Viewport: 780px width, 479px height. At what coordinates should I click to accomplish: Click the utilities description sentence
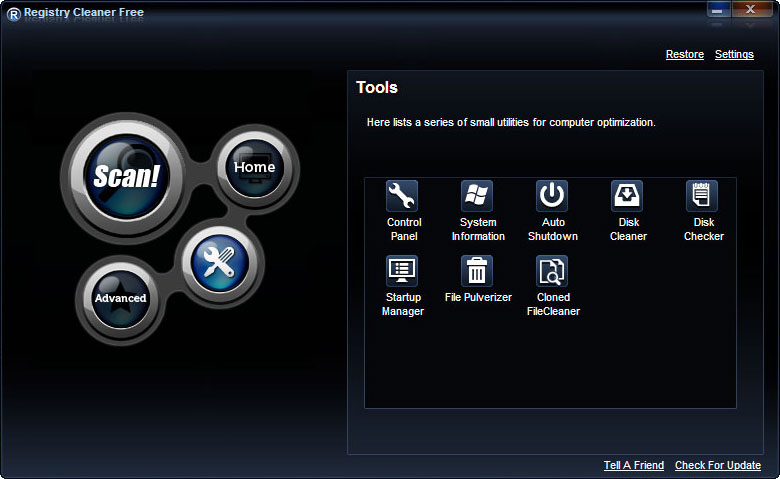pos(511,122)
